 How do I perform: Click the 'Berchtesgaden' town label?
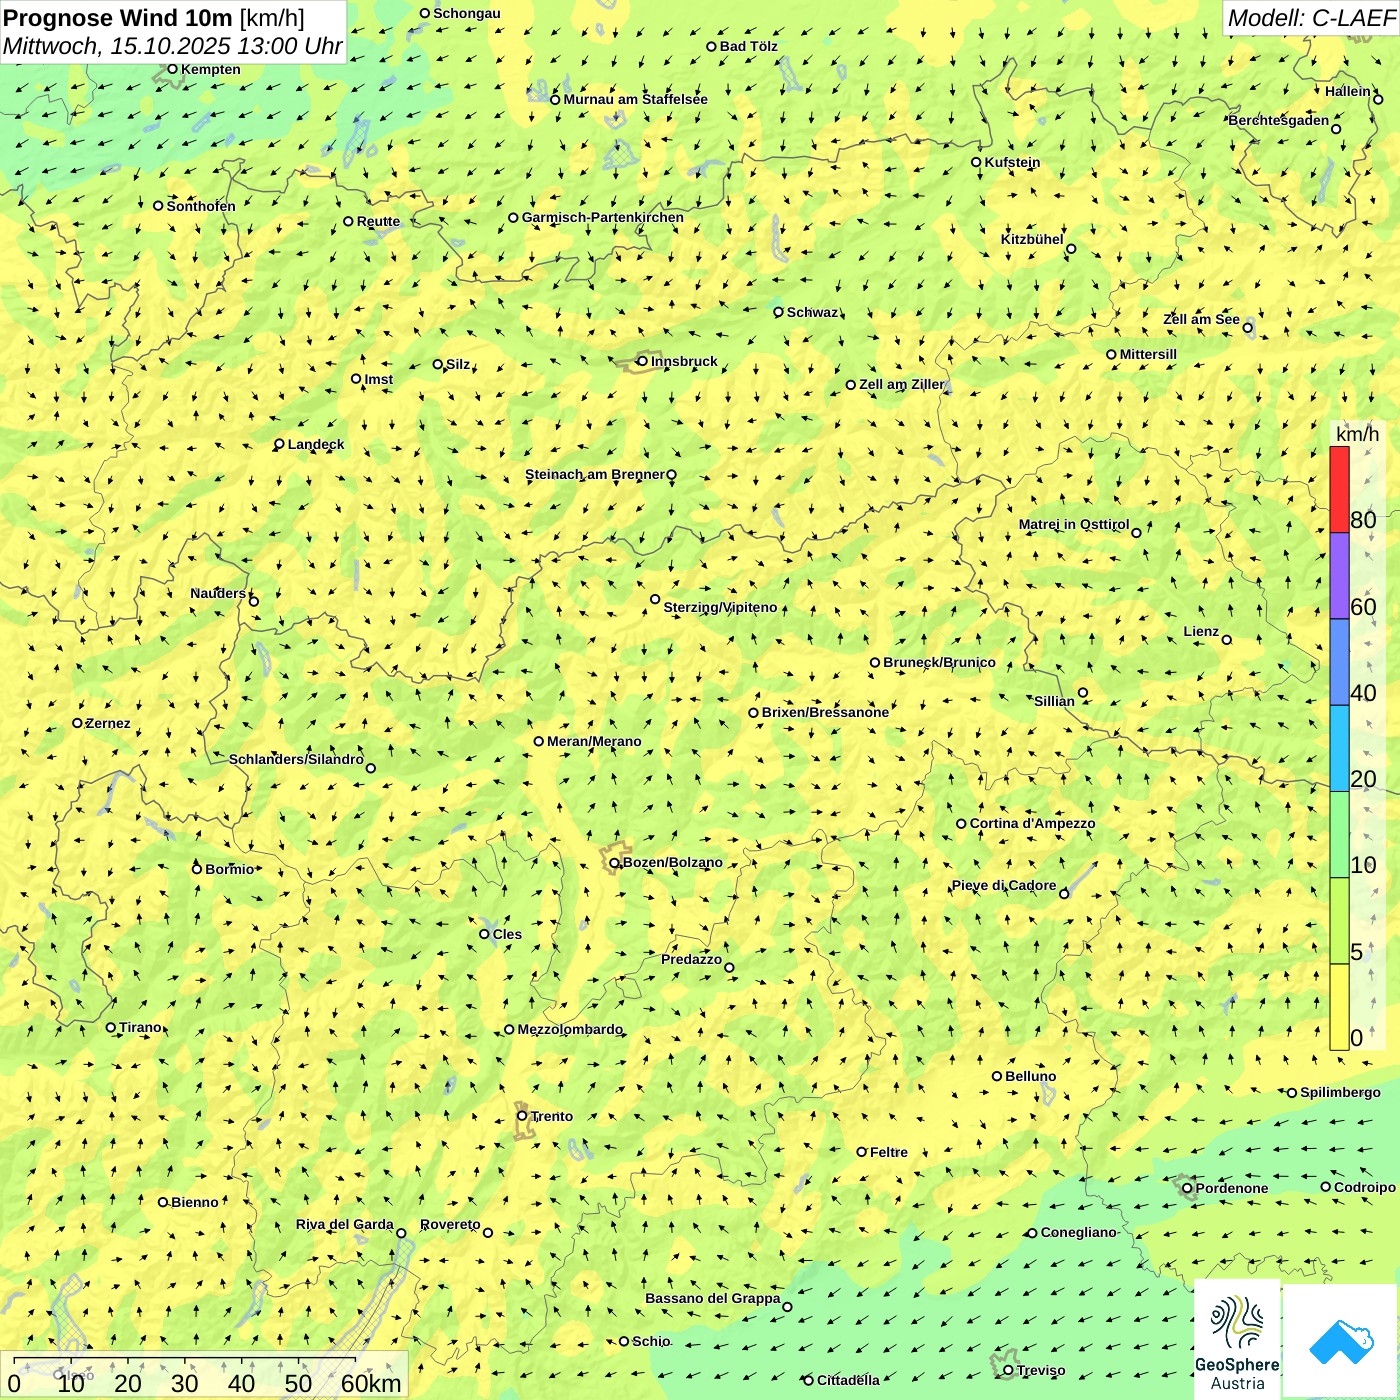[1279, 120]
